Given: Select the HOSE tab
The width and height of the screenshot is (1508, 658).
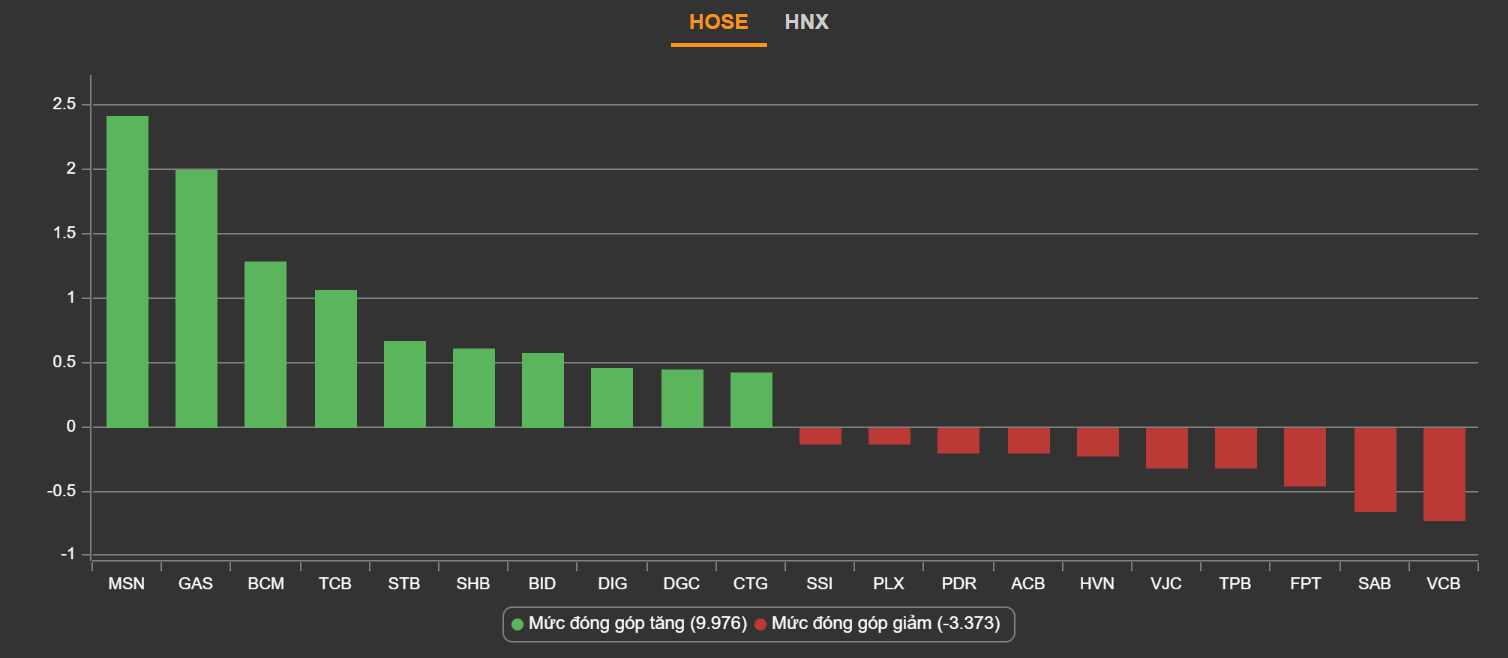Looking at the screenshot, I should (718, 22).
